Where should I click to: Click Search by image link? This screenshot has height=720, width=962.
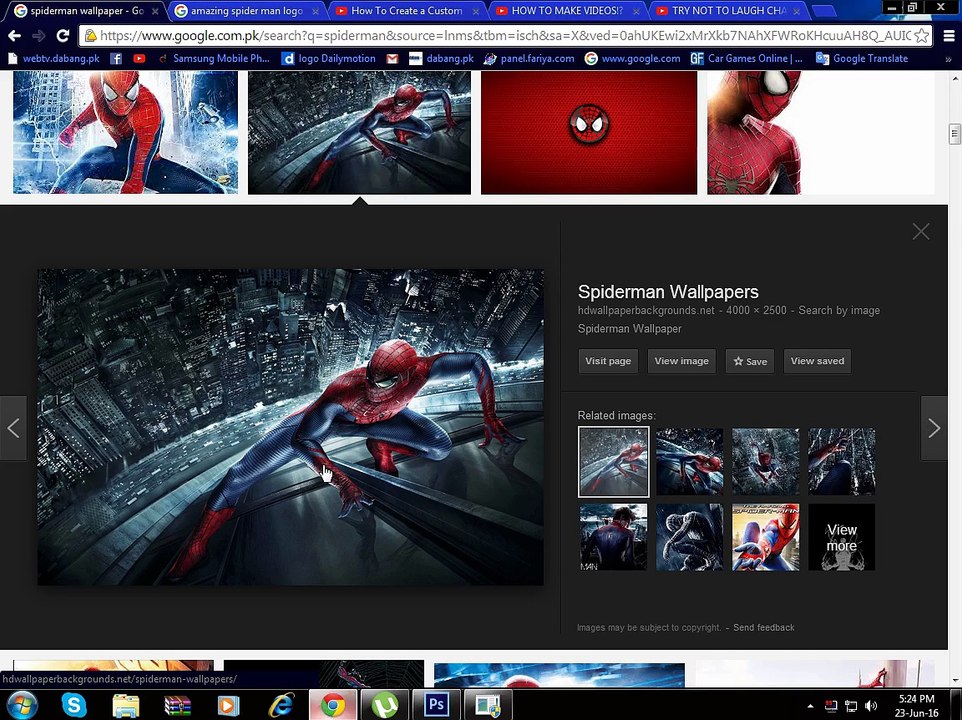tap(839, 310)
